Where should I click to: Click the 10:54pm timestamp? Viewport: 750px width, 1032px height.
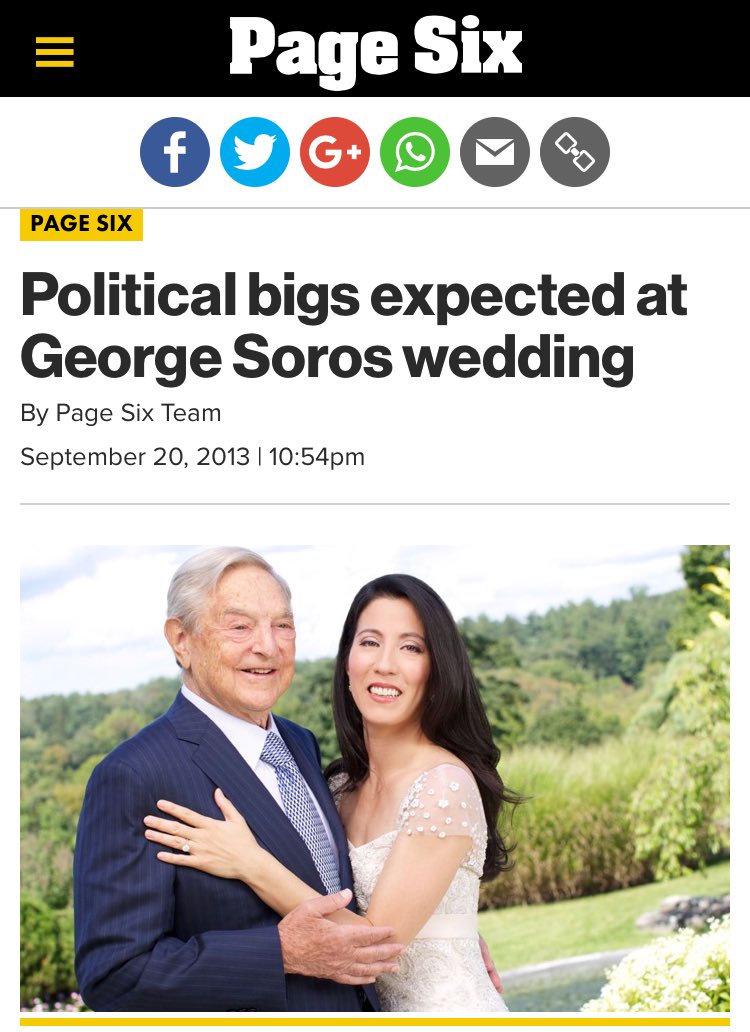coord(316,457)
